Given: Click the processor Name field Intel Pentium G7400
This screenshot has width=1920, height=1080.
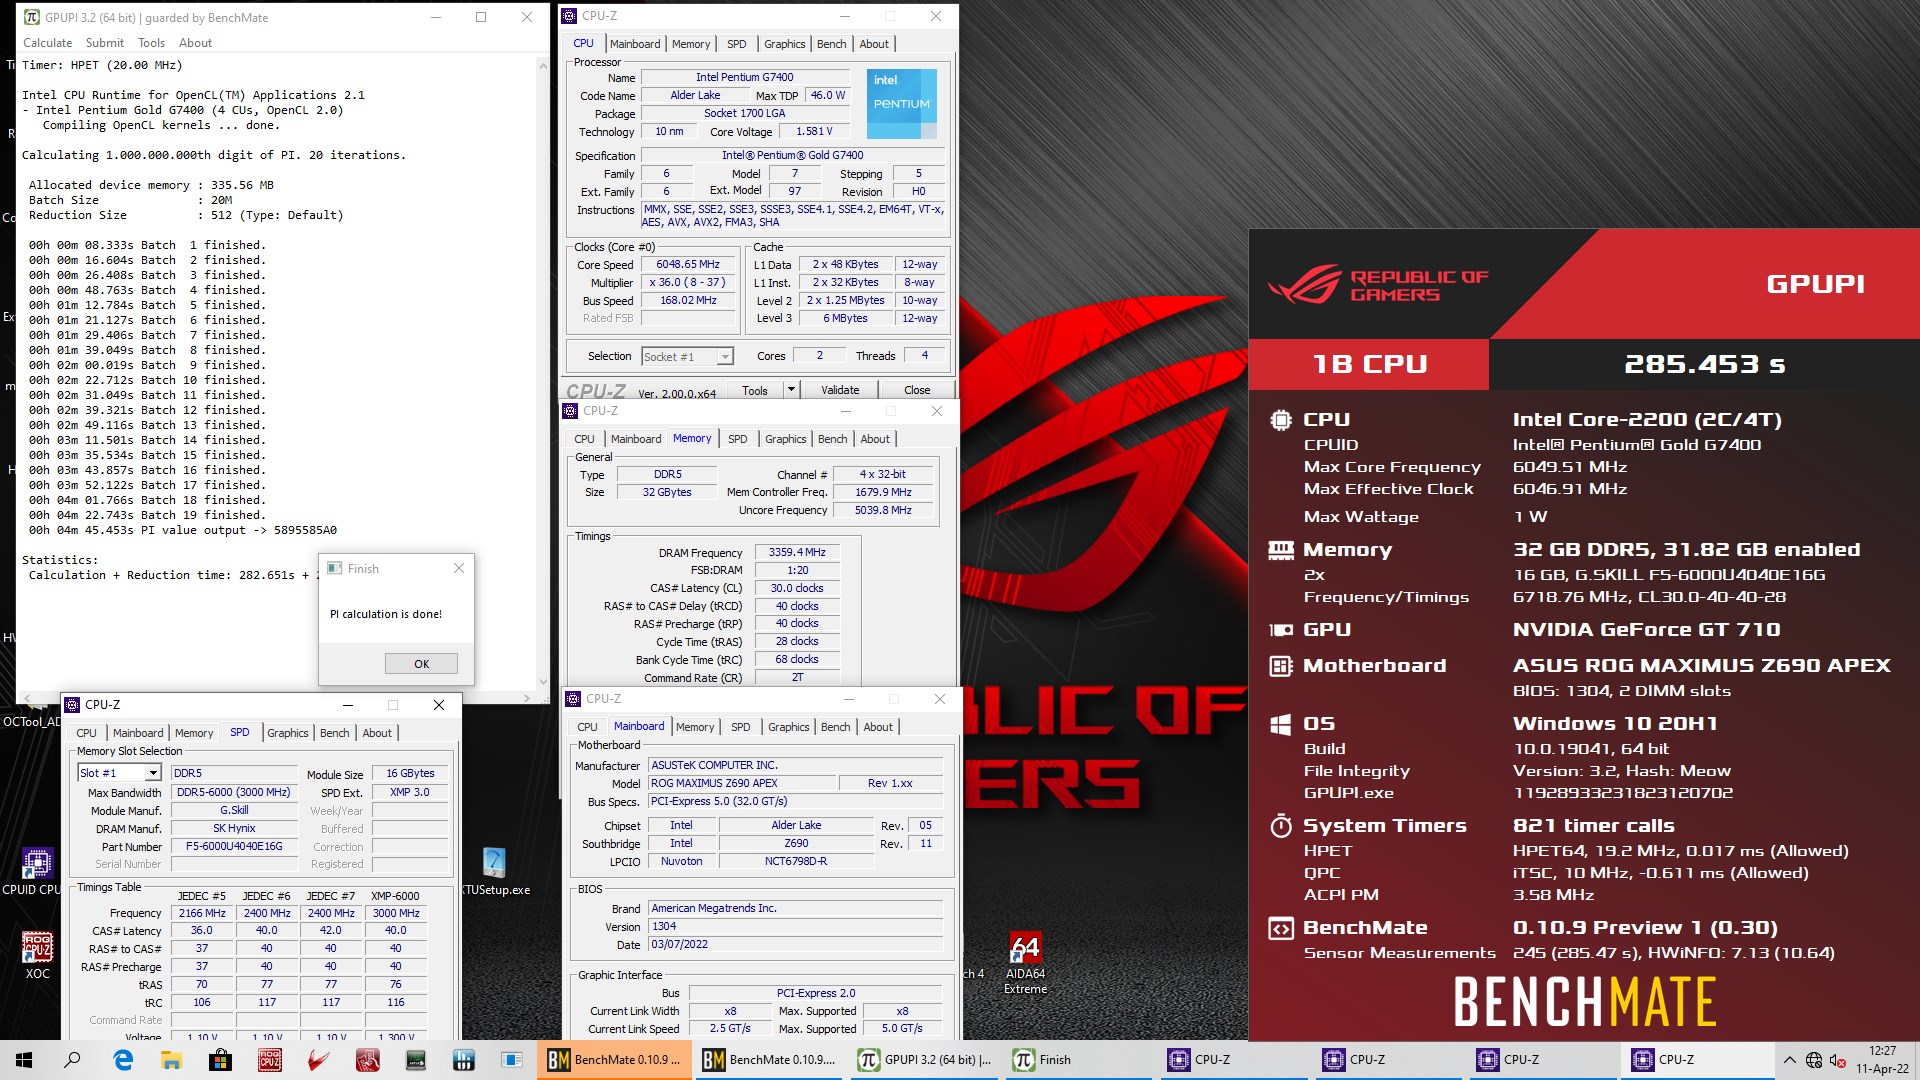Looking at the screenshot, I should pyautogui.click(x=745, y=77).
